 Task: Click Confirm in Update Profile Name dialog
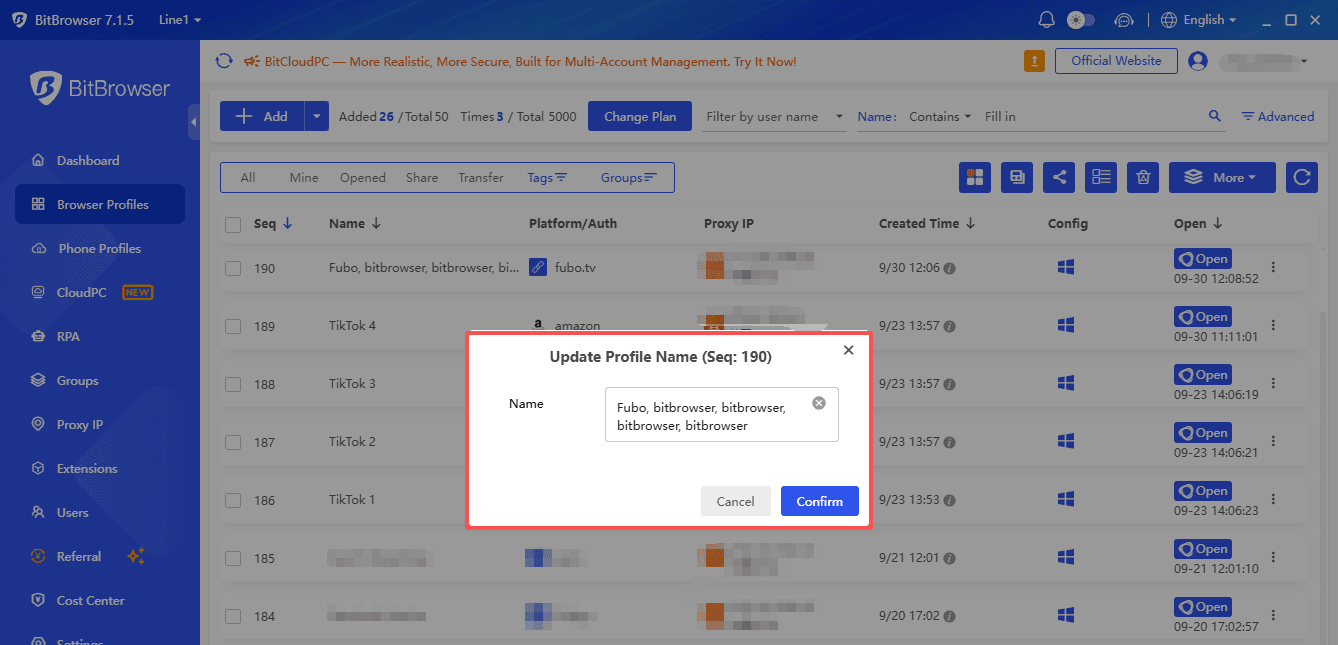820,501
